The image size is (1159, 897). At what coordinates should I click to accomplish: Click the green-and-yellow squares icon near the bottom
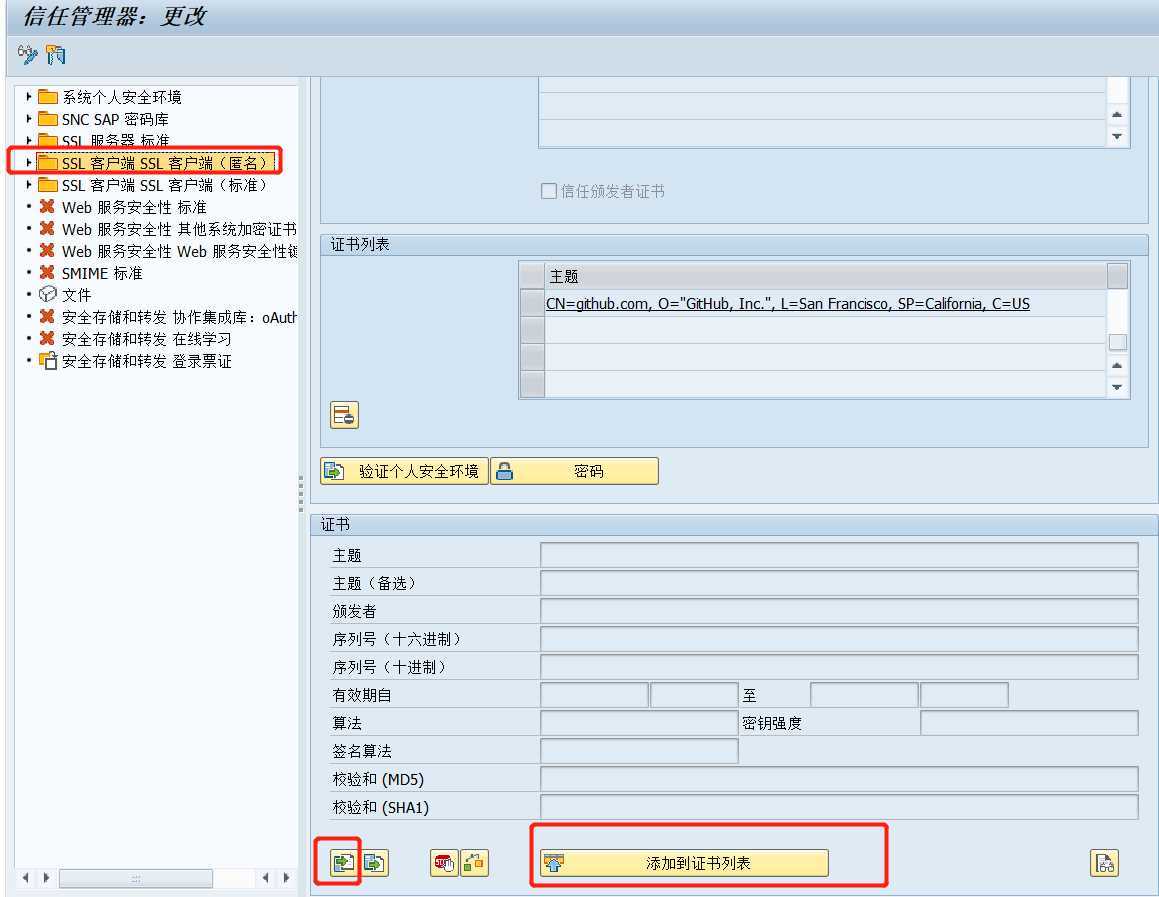tap(475, 862)
